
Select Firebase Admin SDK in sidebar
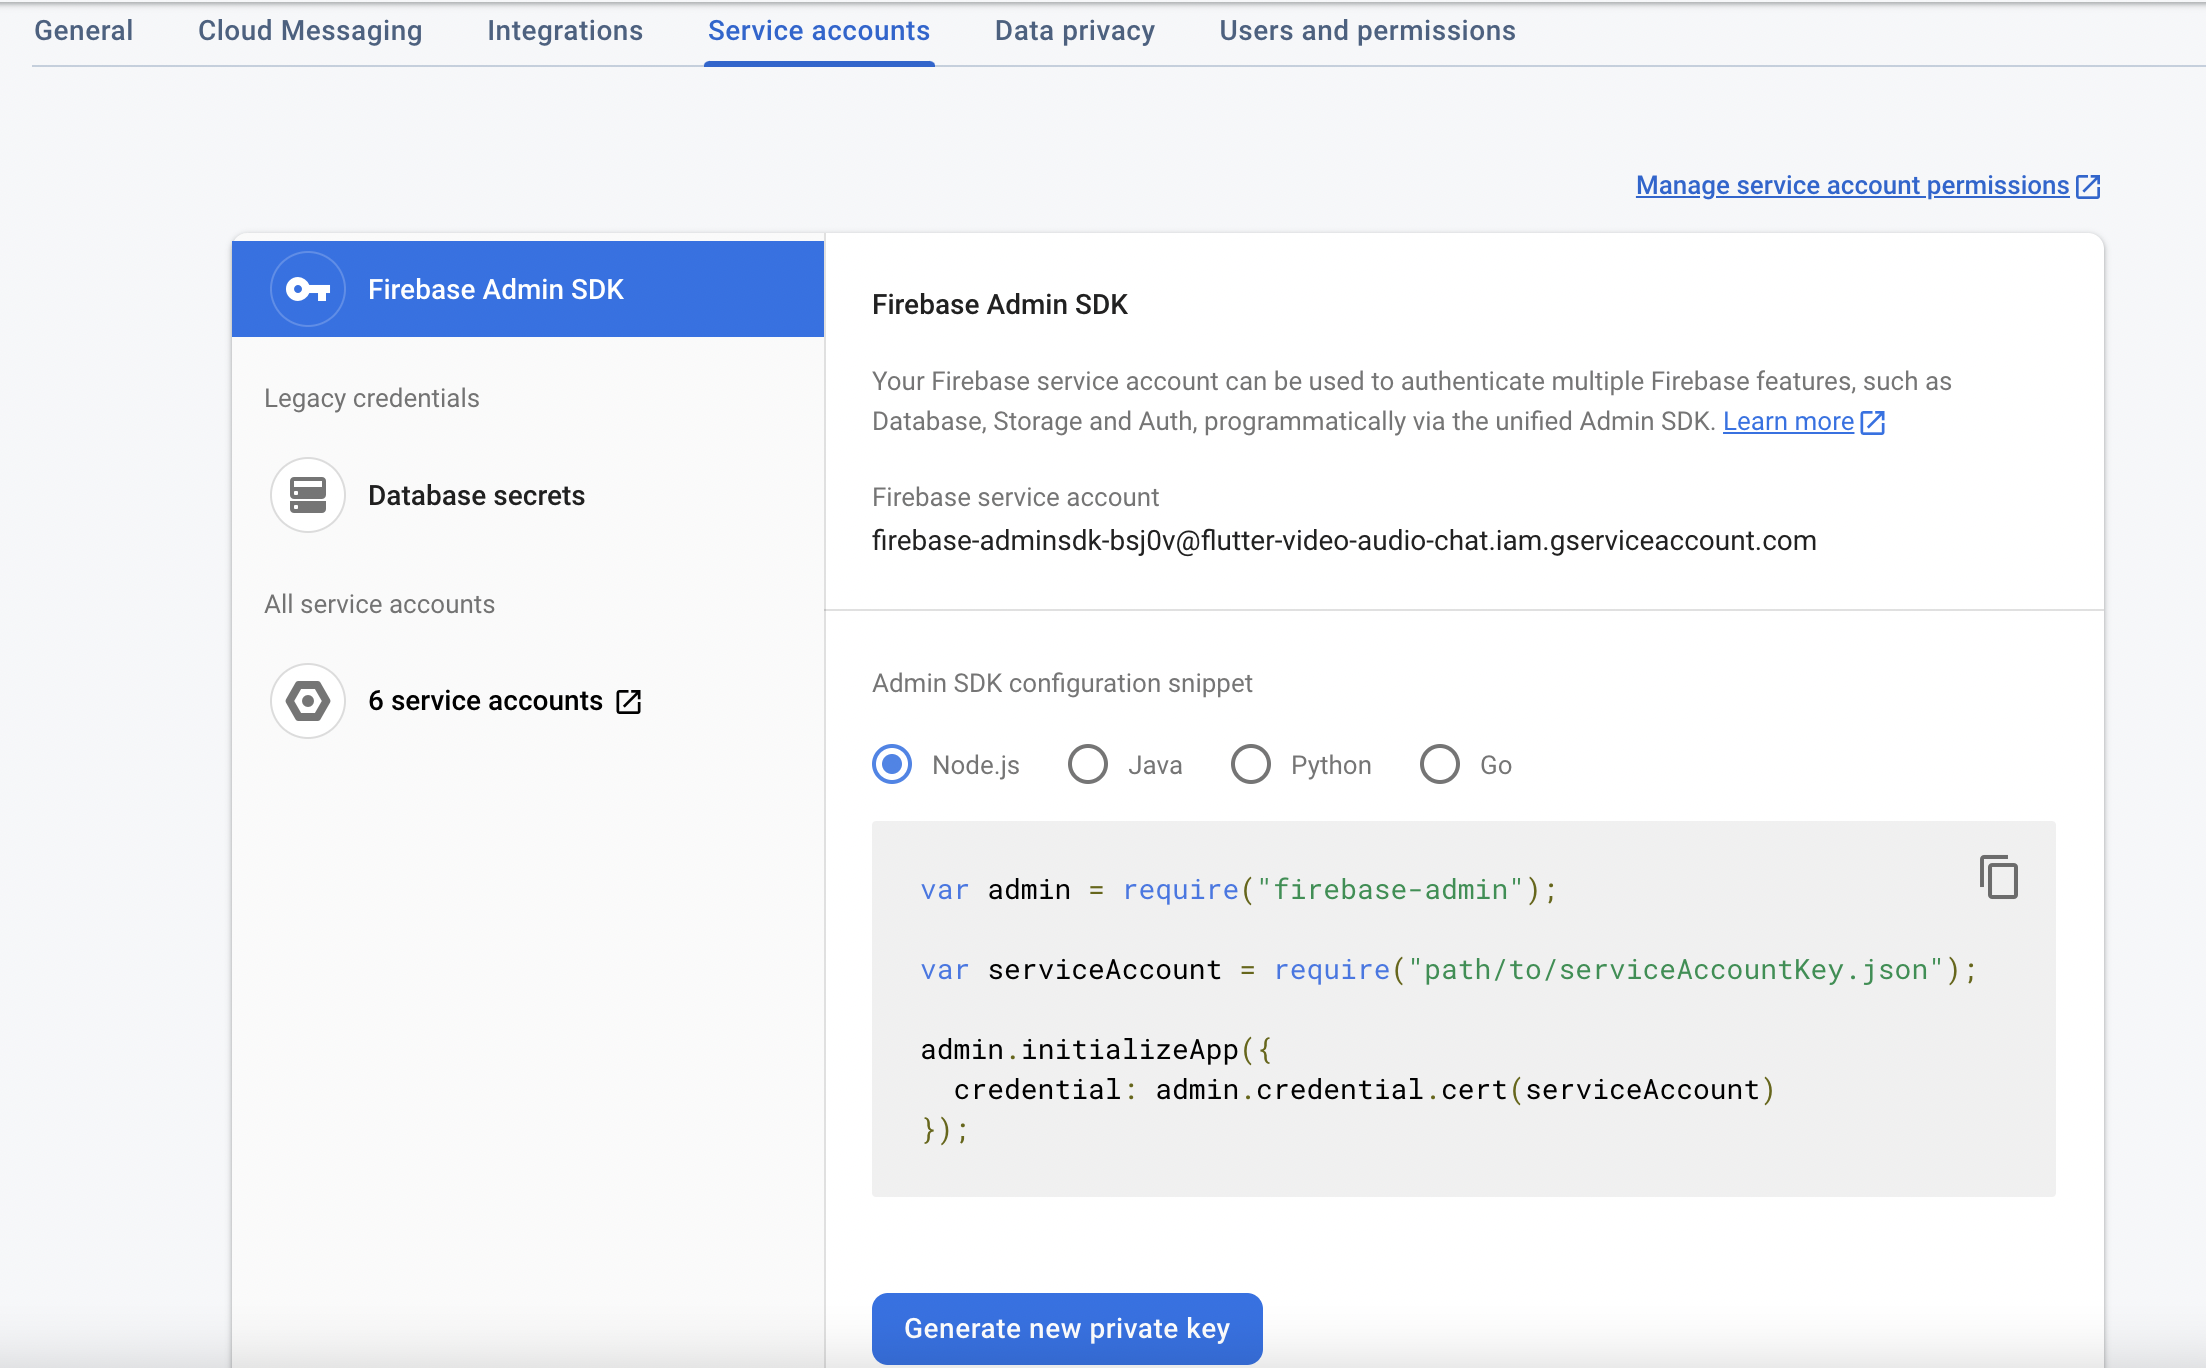(x=528, y=289)
